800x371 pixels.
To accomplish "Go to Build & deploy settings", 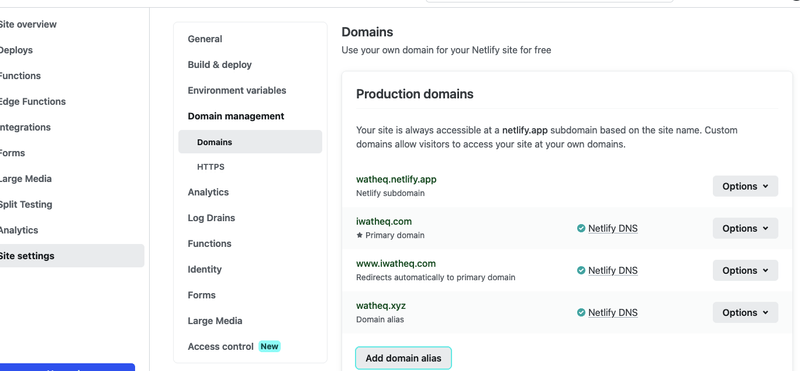I will (x=220, y=65).
